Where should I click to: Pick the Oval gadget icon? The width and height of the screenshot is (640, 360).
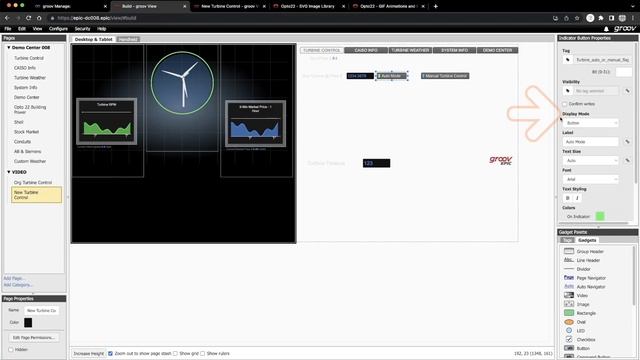click(569, 322)
